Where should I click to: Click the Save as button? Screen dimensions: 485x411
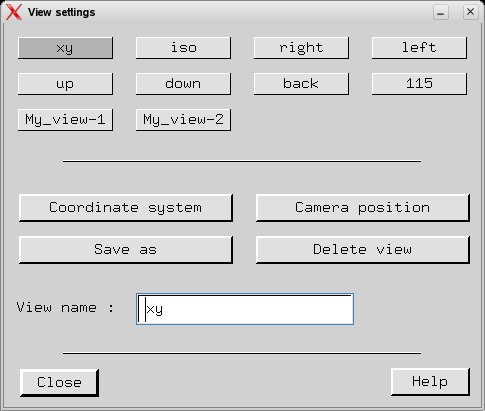click(126, 250)
